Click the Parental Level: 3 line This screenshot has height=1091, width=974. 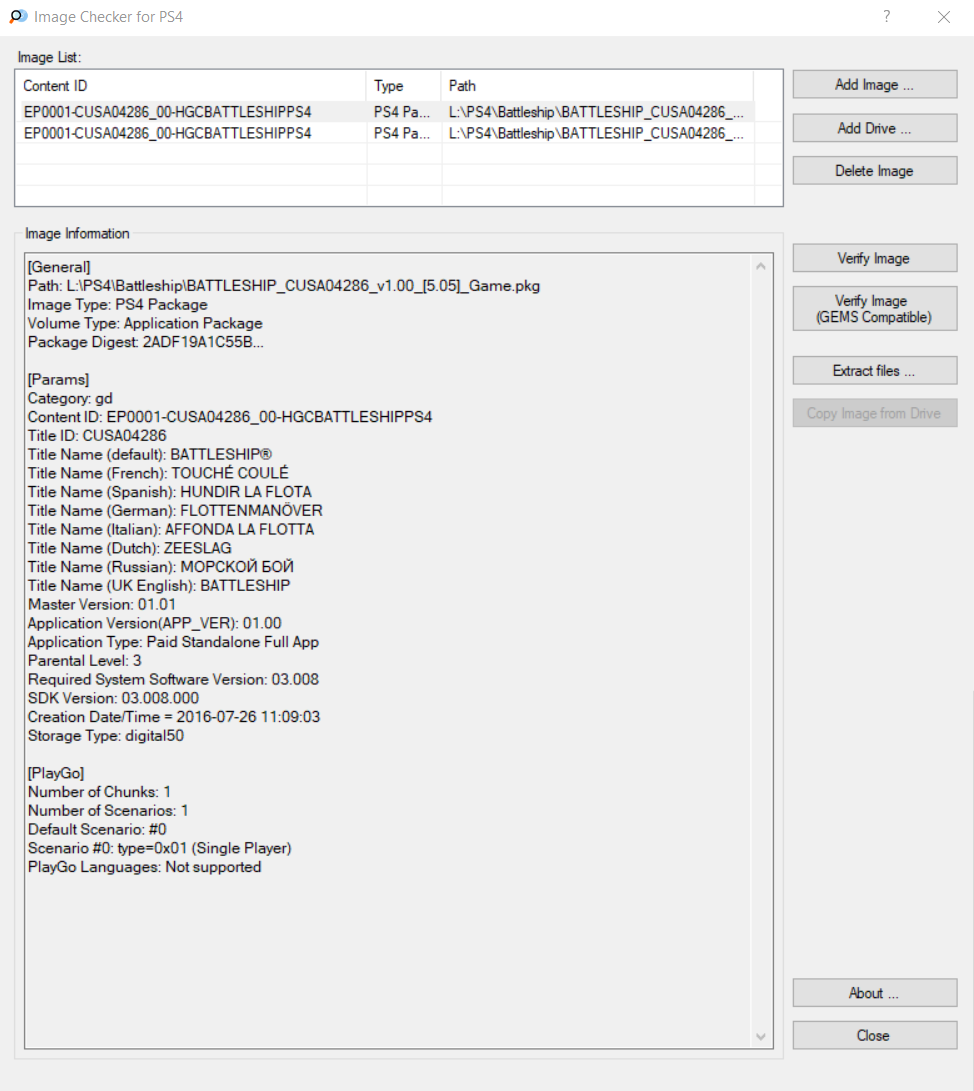[84, 661]
